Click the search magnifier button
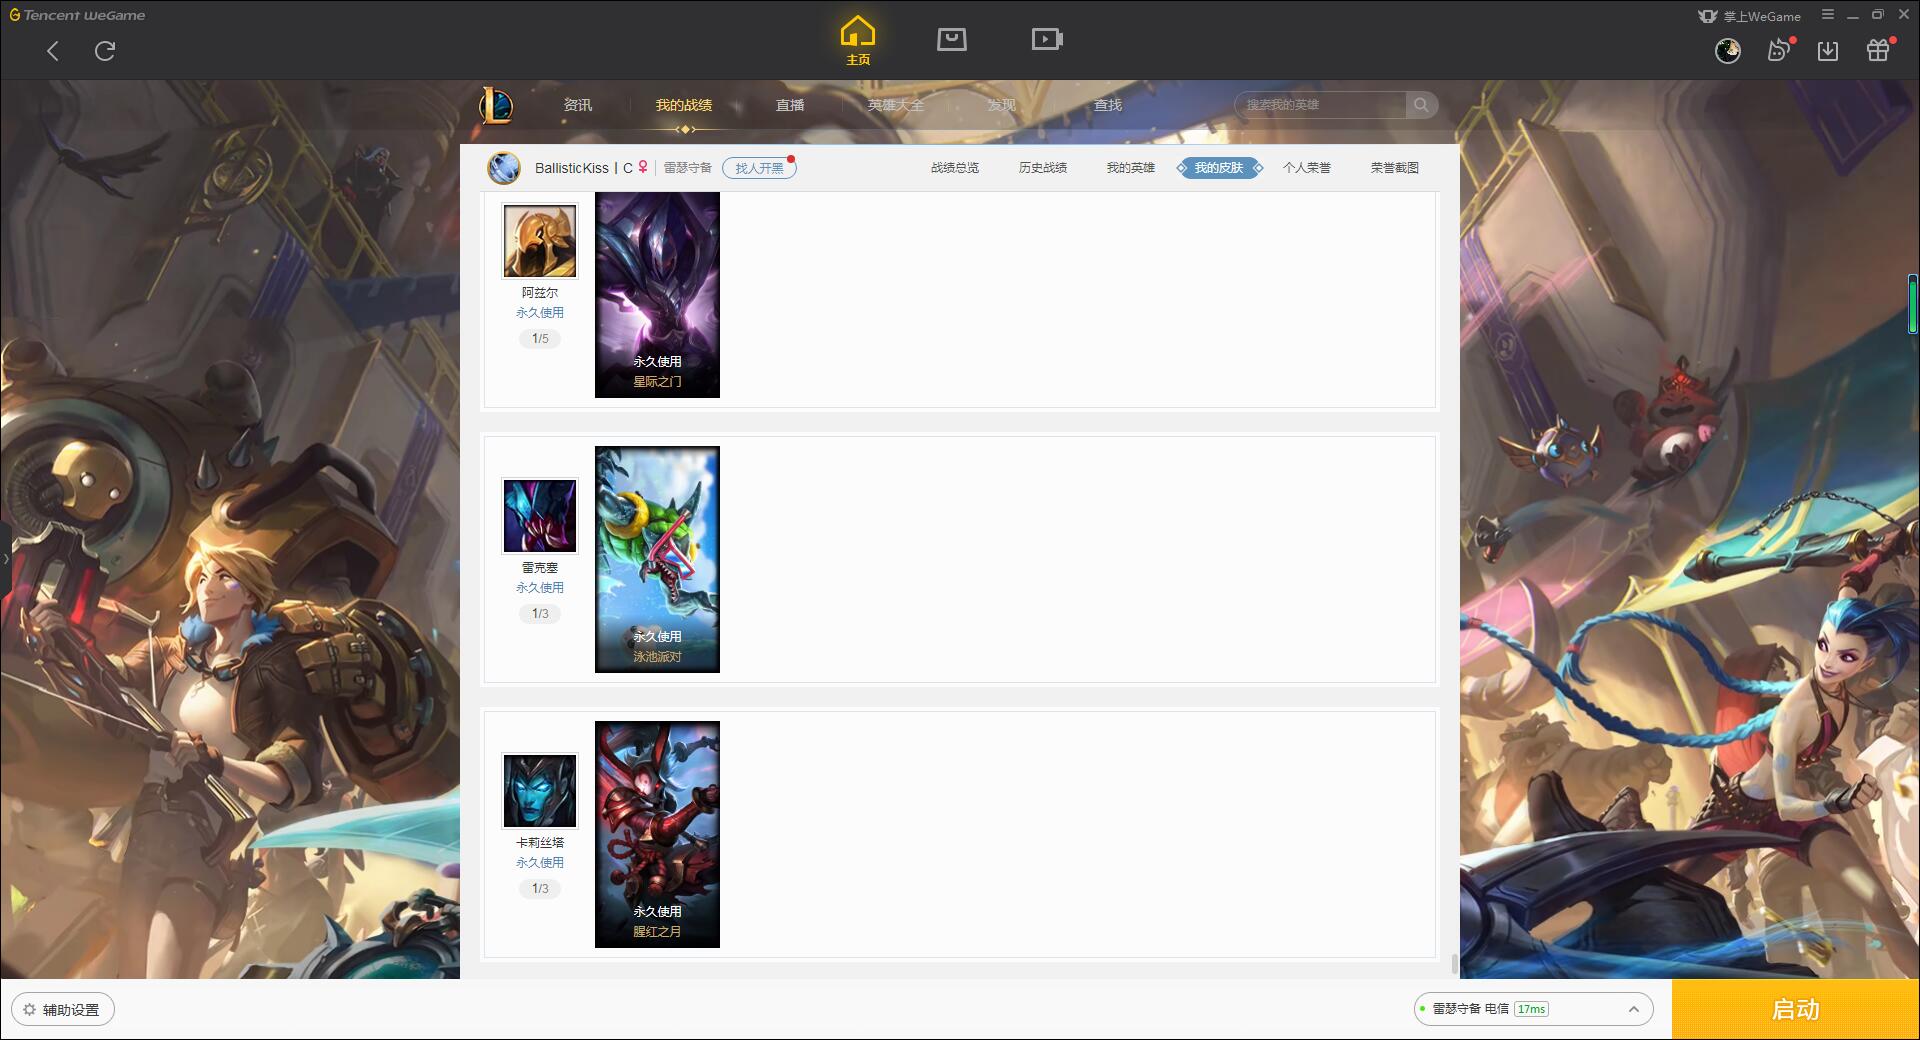 pos(1421,105)
